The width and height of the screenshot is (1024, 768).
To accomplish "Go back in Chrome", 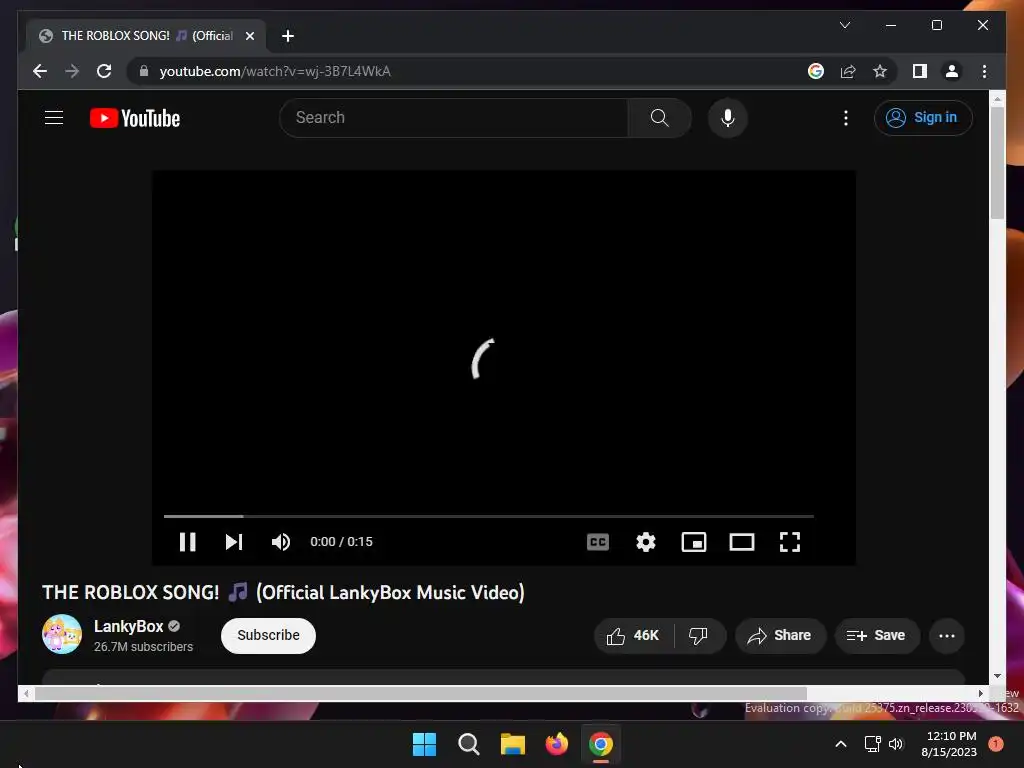I will pyautogui.click(x=40, y=71).
